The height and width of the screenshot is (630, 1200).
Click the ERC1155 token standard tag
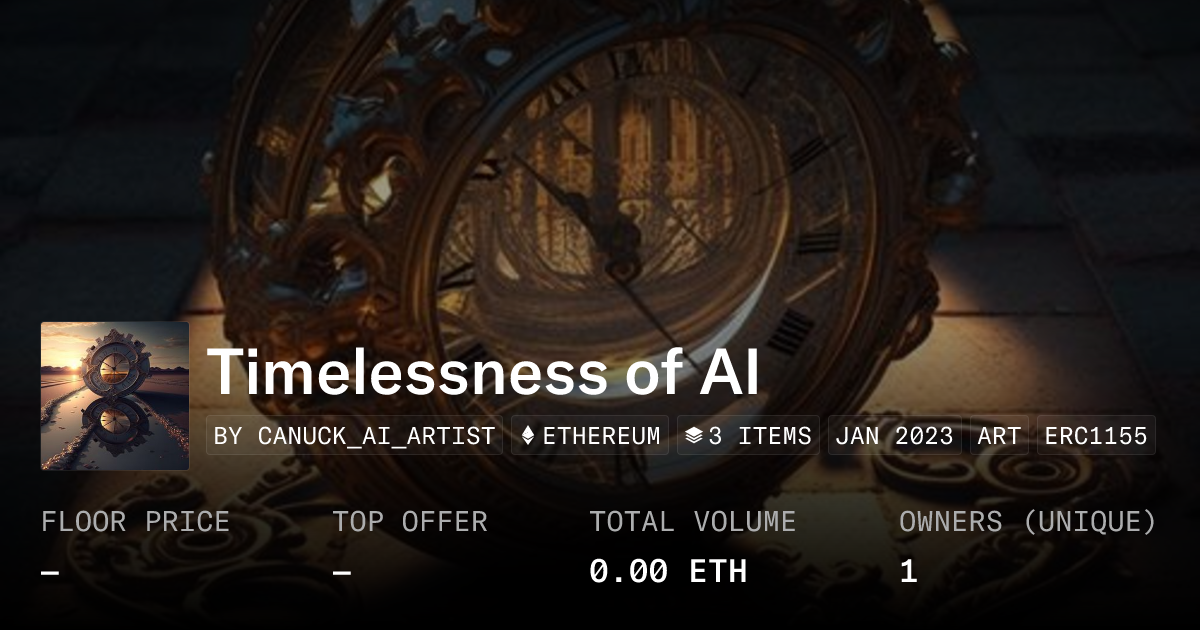pos(1096,436)
